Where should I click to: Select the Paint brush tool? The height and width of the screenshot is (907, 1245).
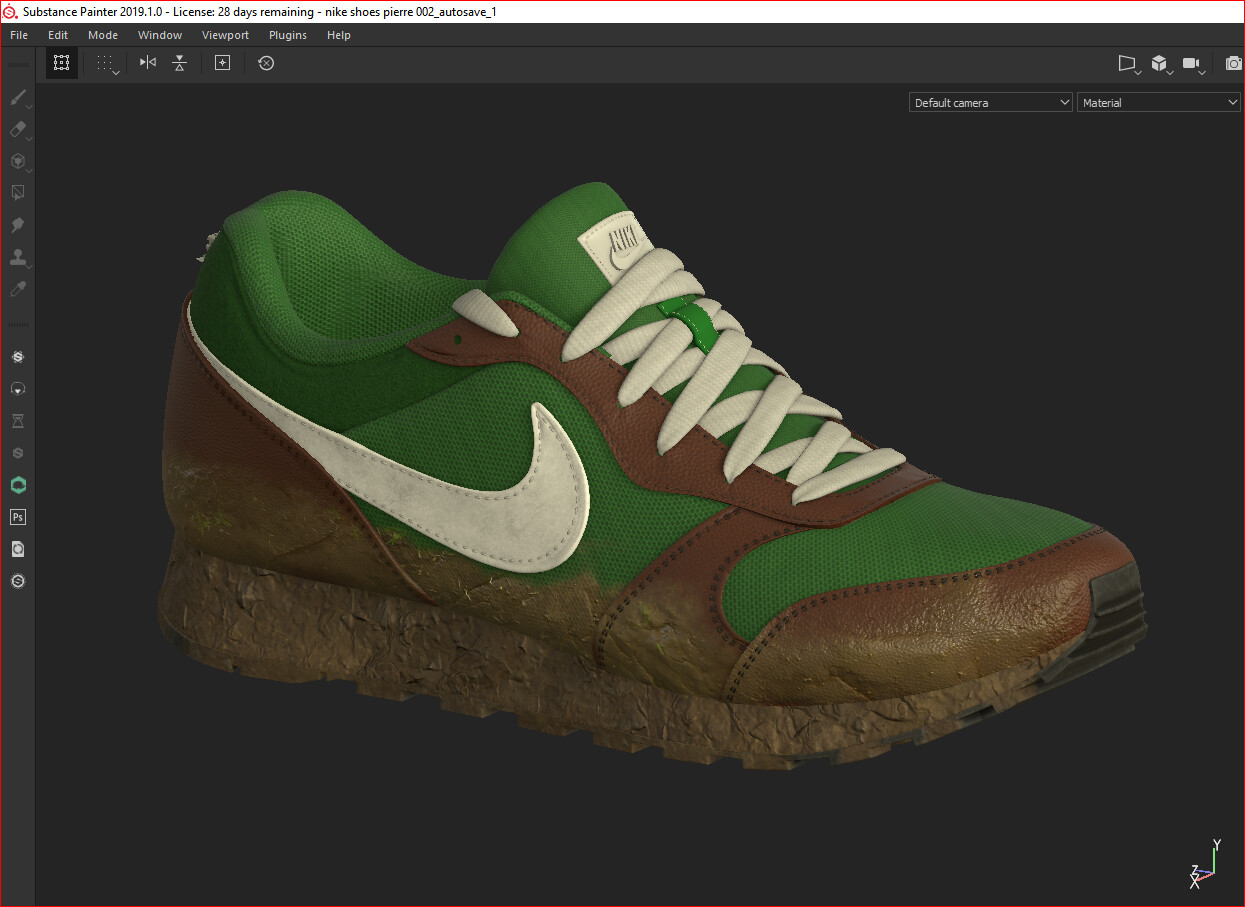(x=17, y=98)
